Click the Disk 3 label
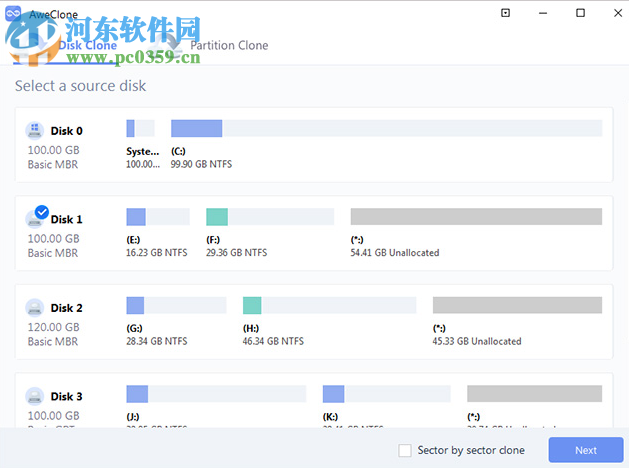The image size is (629, 468). (x=67, y=397)
